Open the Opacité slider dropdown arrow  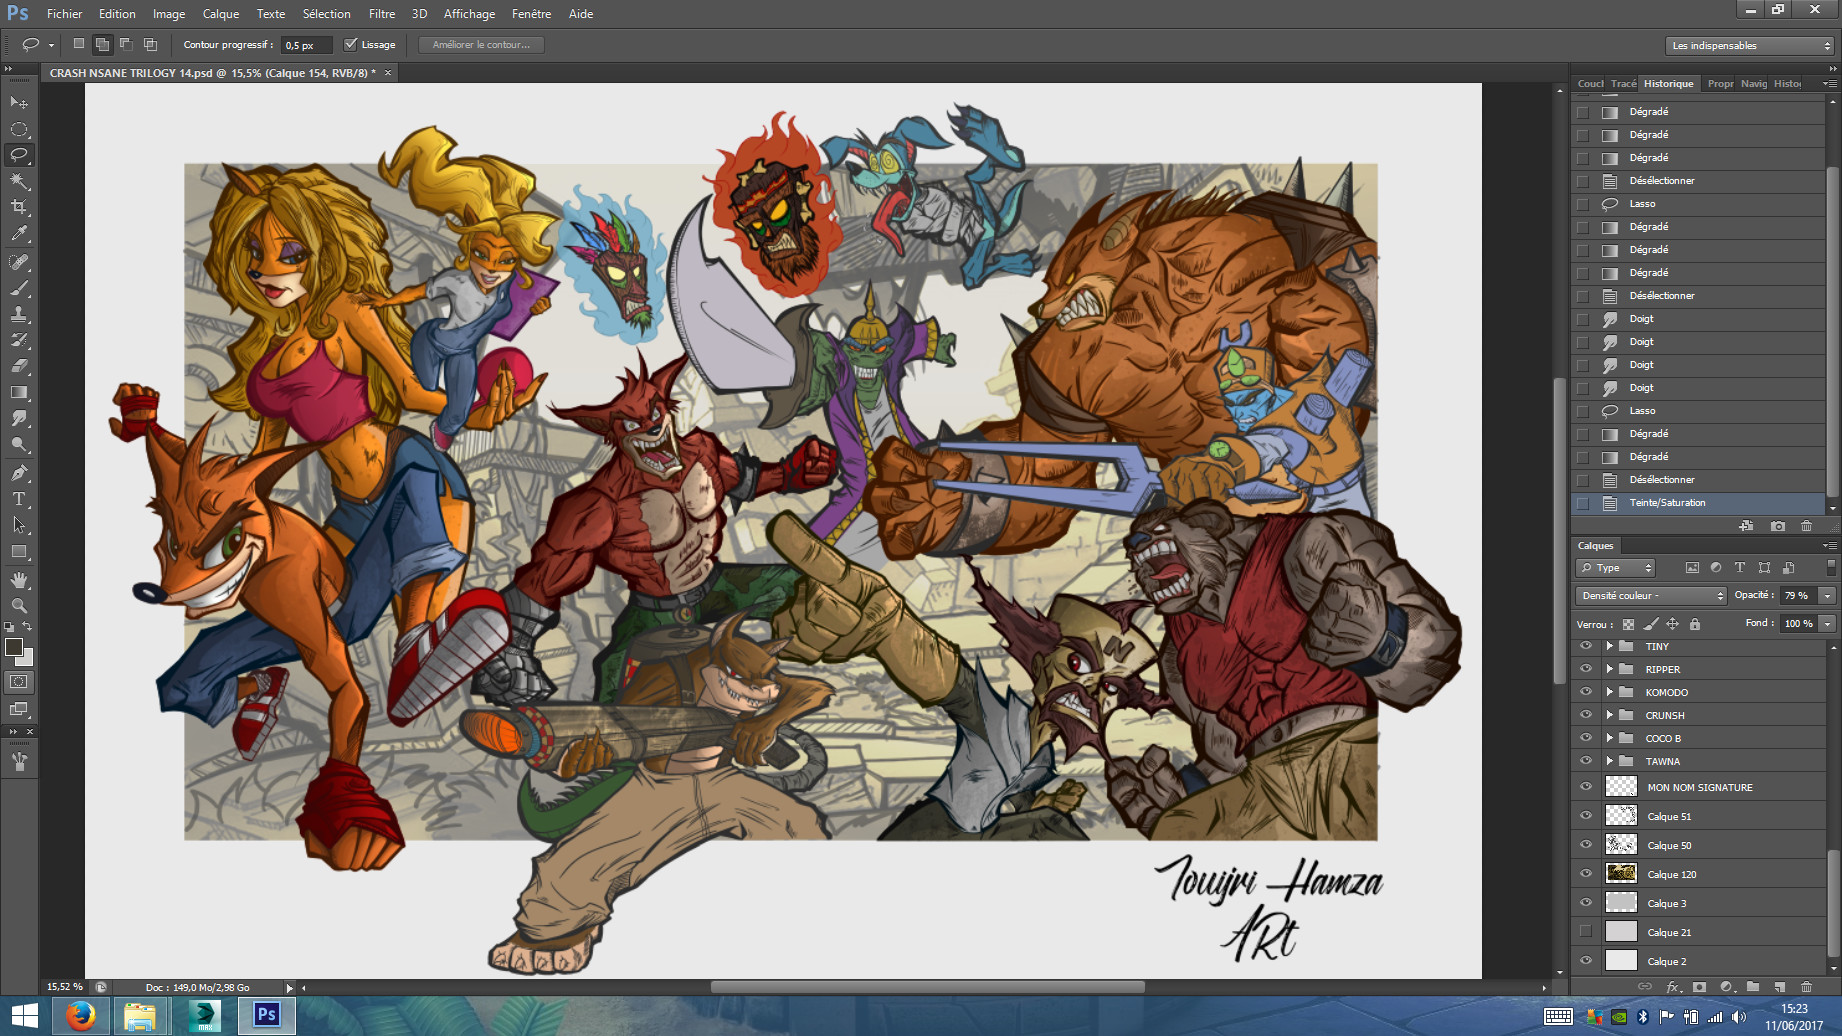click(x=1827, y=595)
